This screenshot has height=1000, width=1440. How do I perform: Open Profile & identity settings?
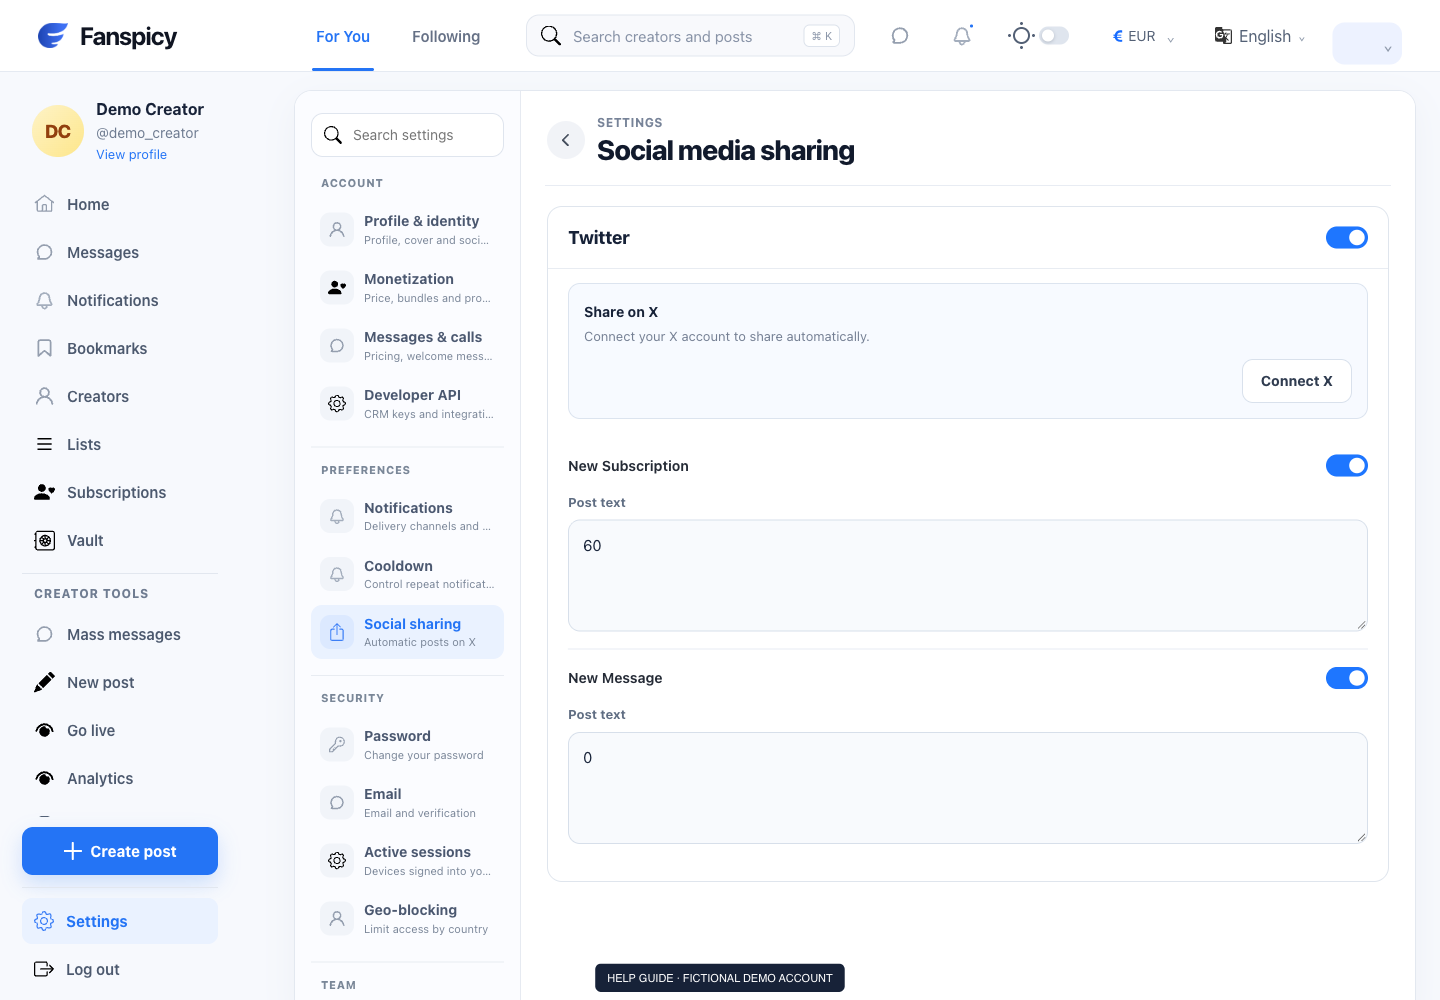[407, 229]
